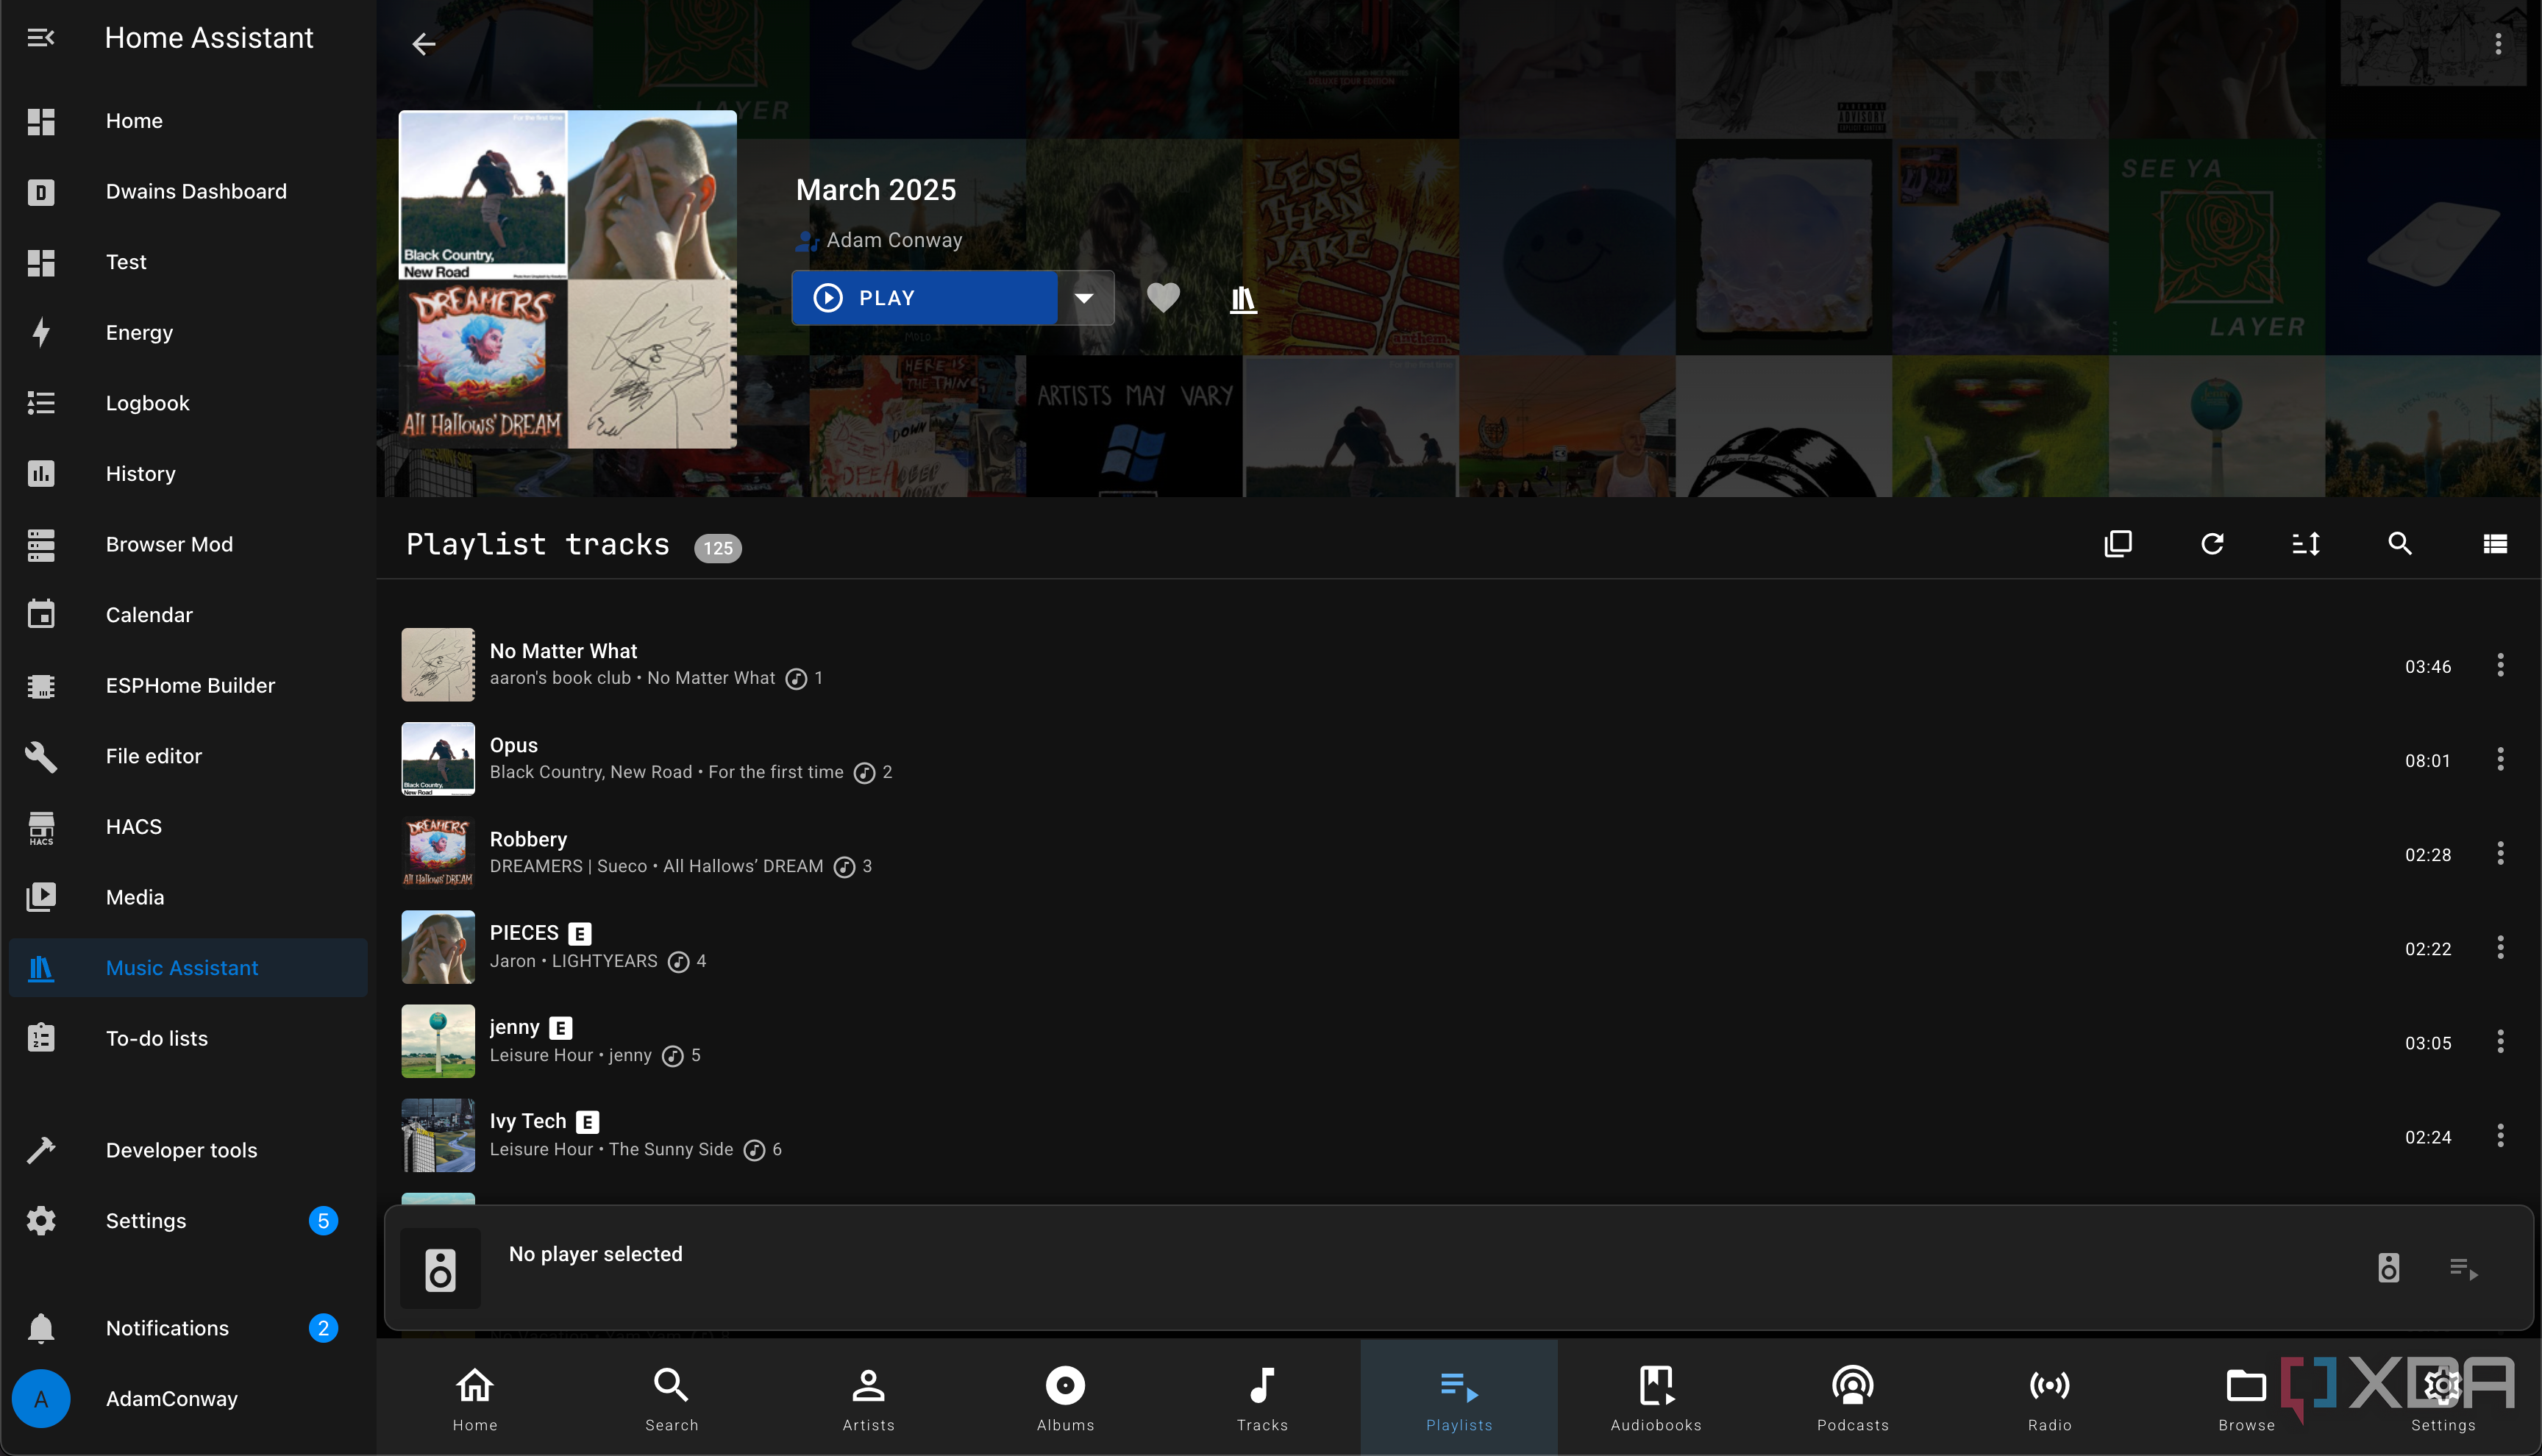
Task: Toggle favorite heart for March 2025
Action: pos(1163,298)
